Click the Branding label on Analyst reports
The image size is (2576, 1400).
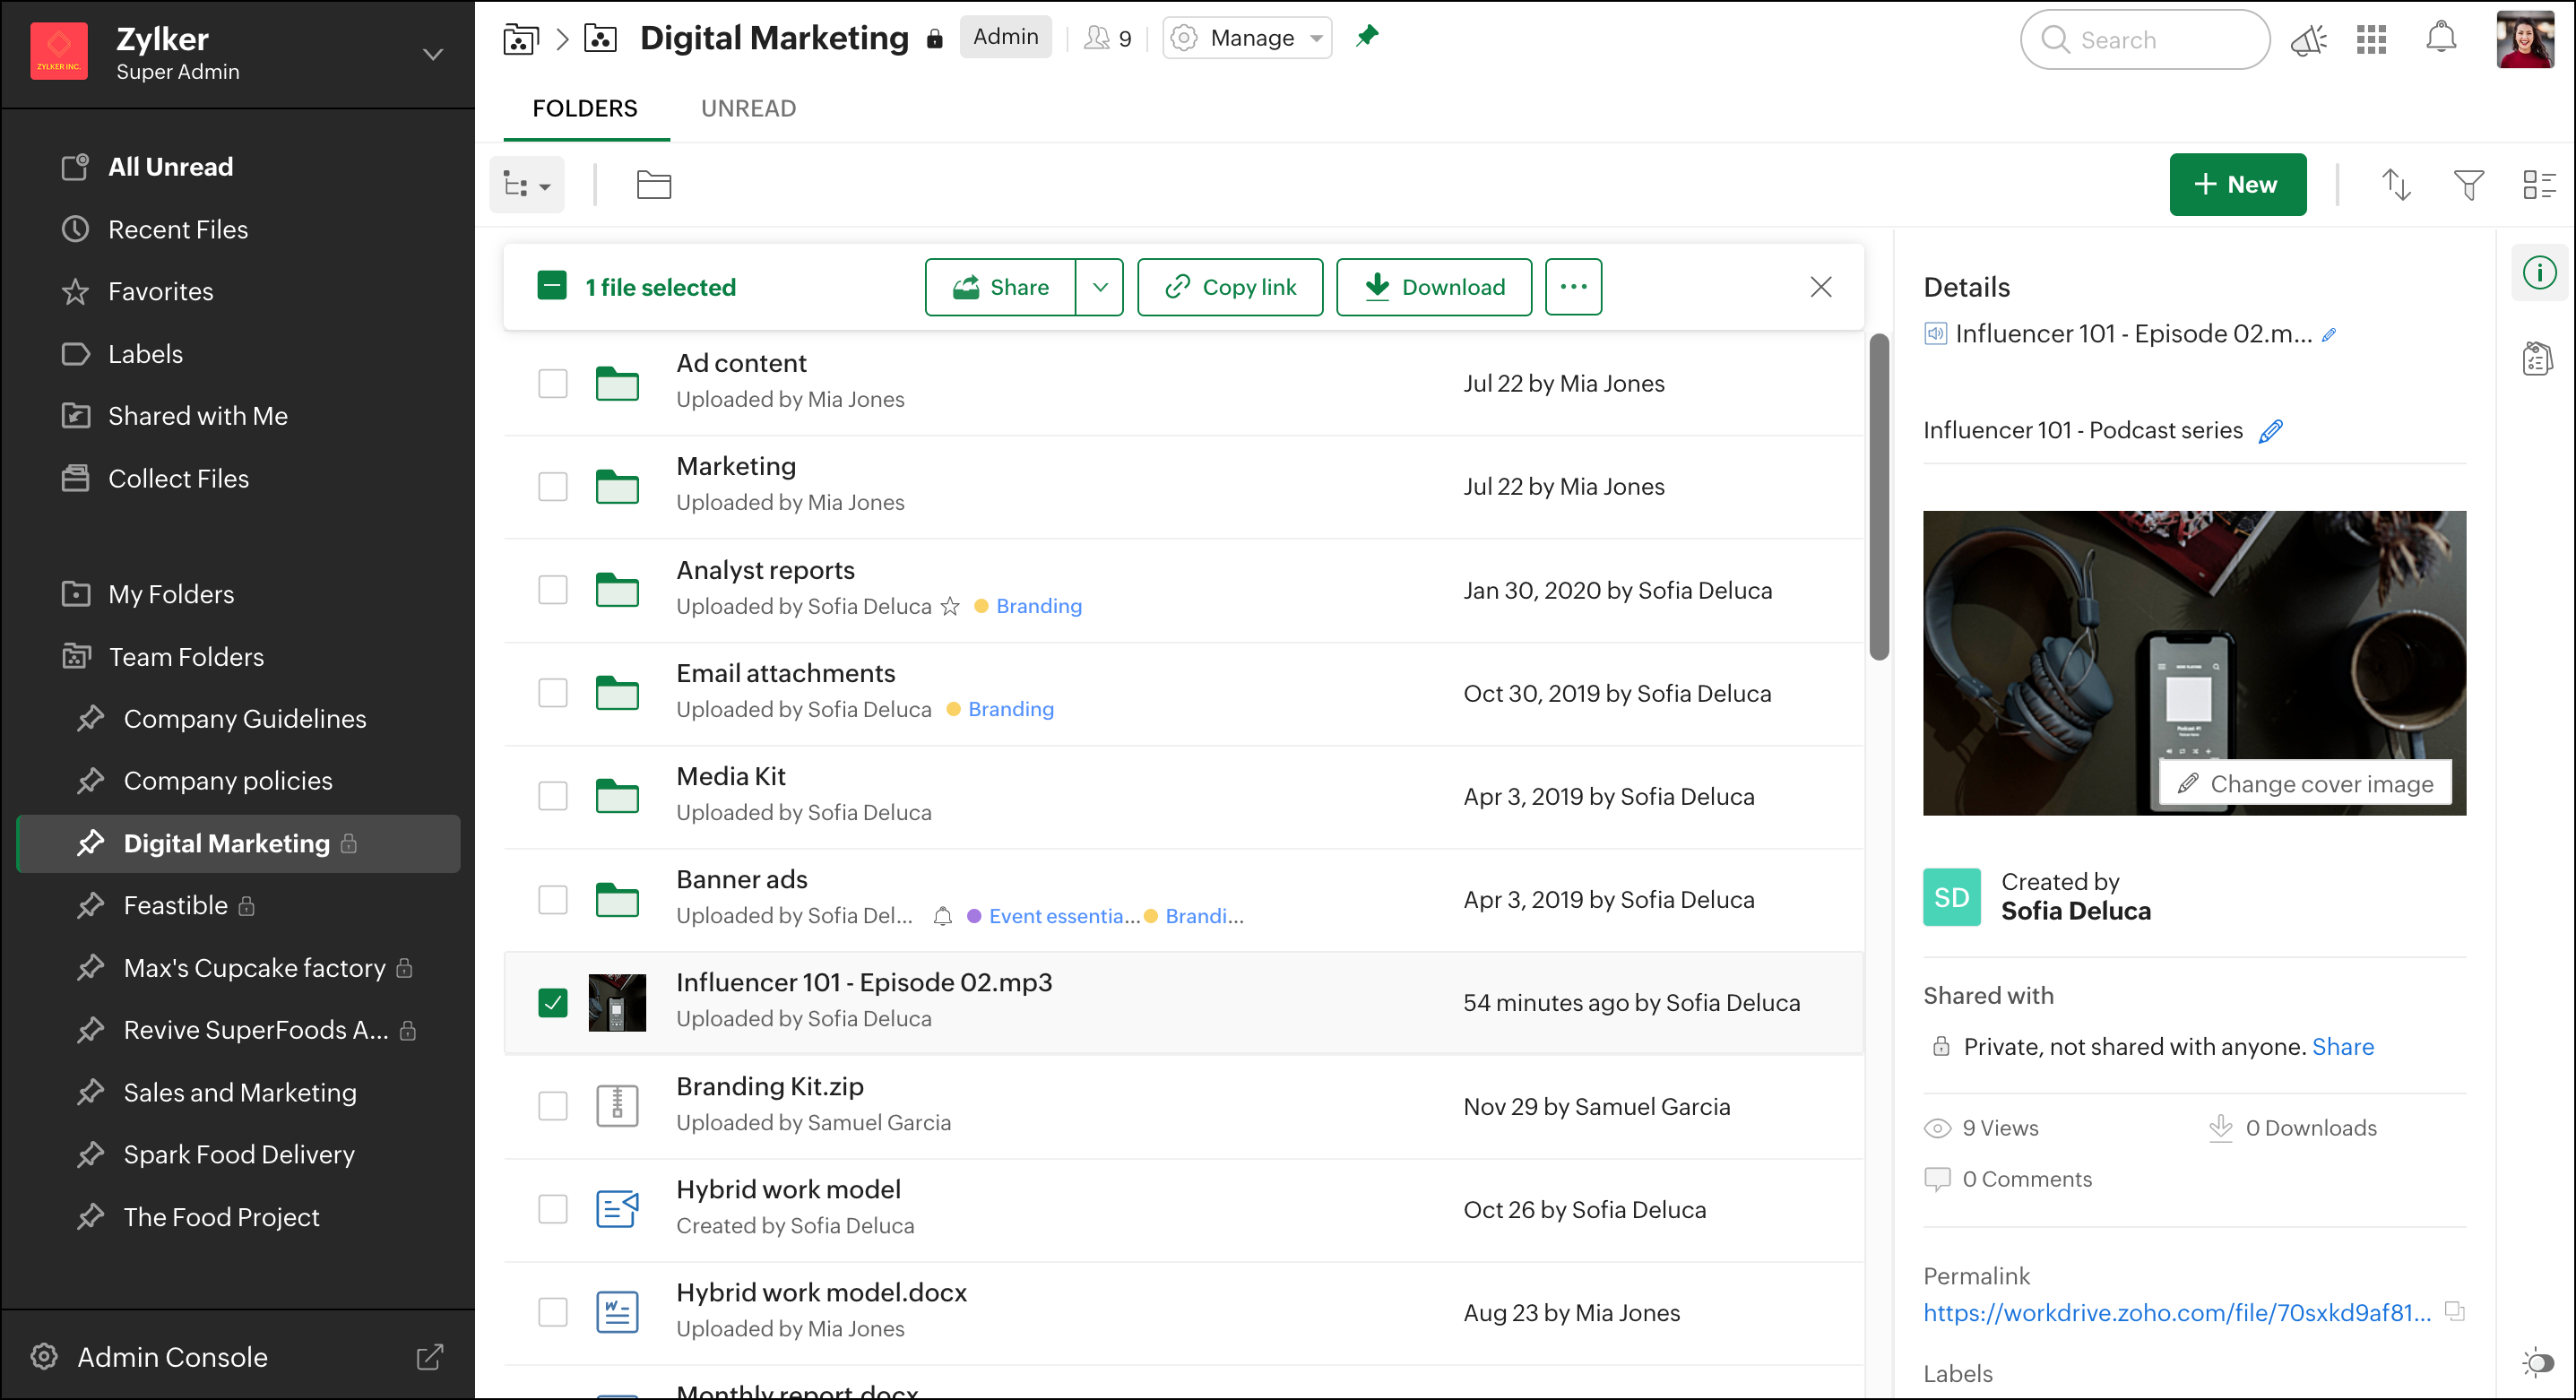(x=1038, y=606)
